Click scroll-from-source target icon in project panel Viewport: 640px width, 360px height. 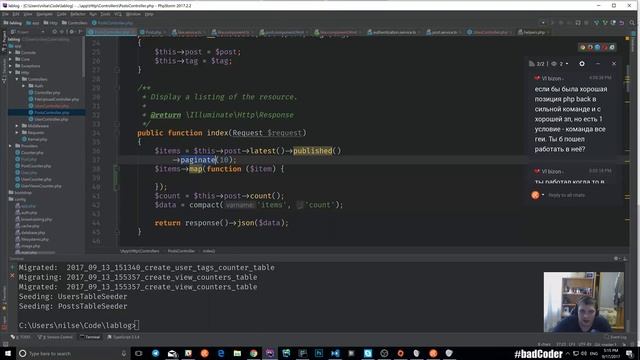[x=55, y=32]
